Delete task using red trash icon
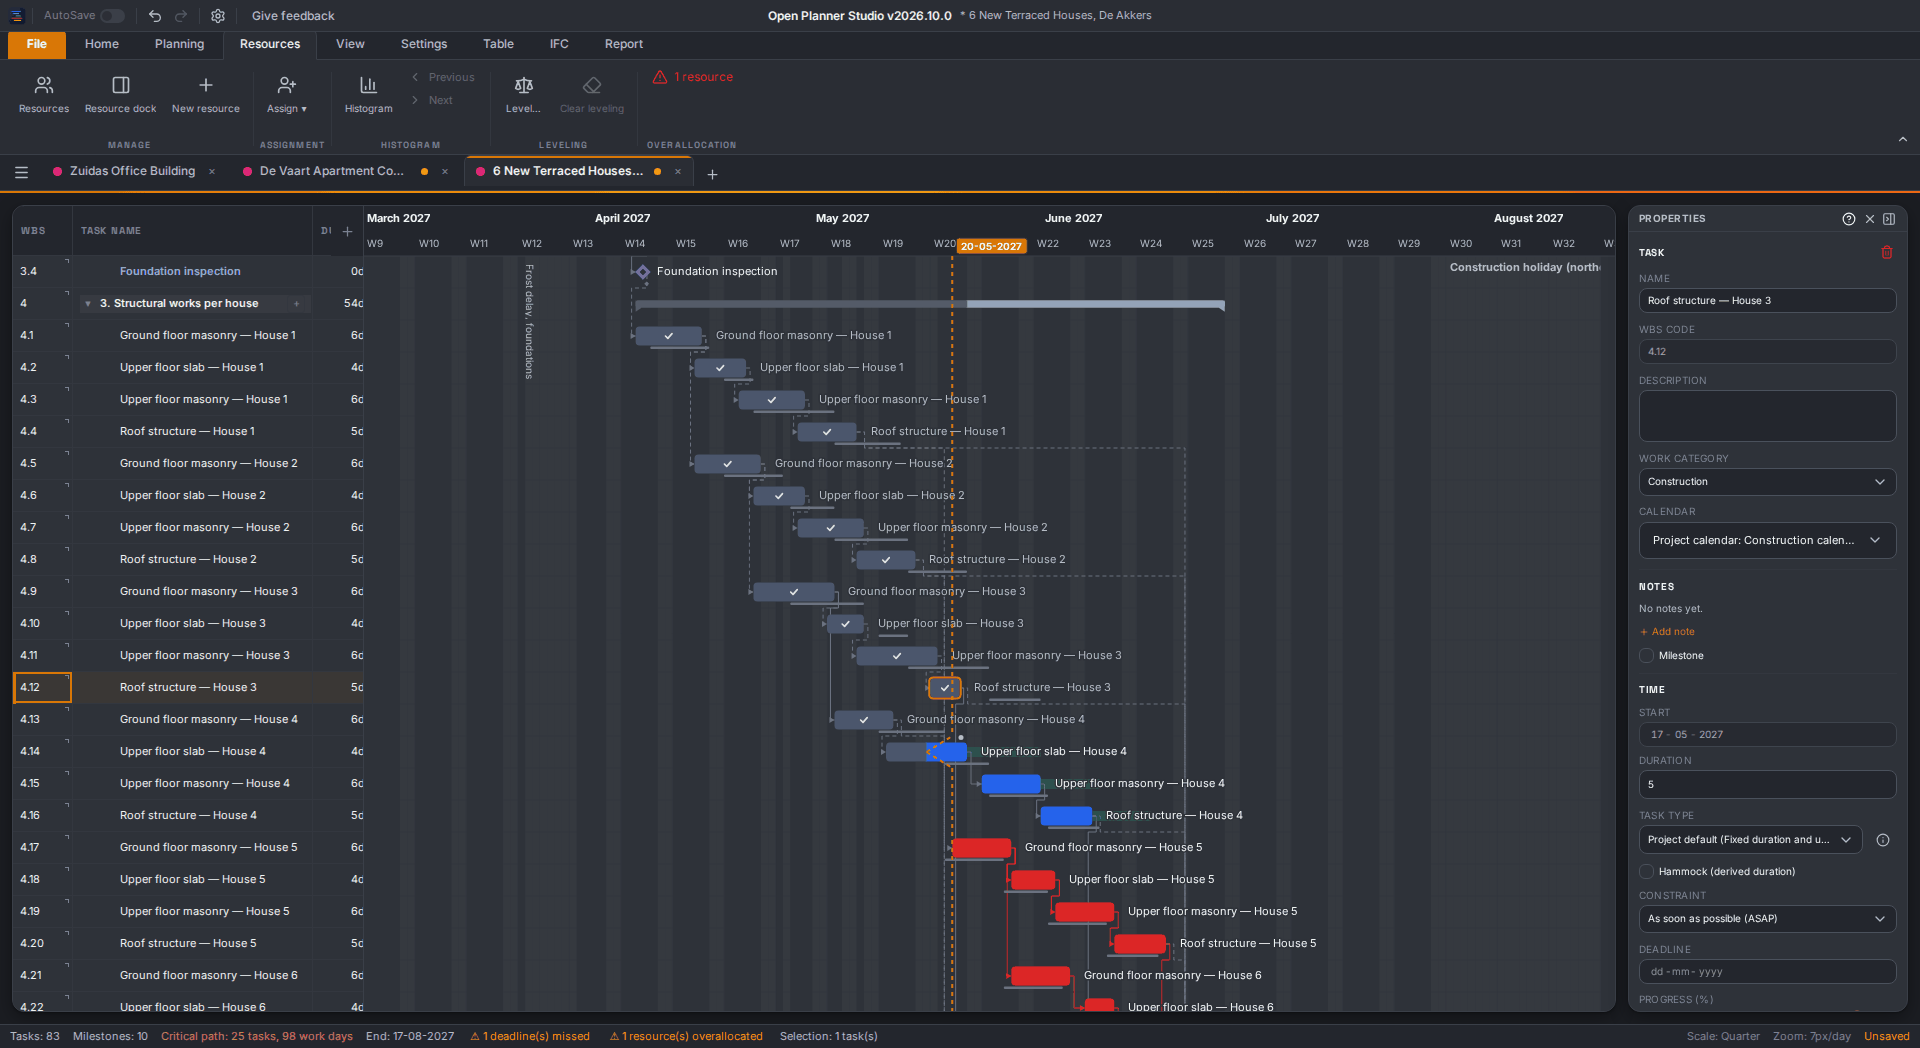Image resolution: width=1920 pixels, height=1048 pixels. point(1887,252)
